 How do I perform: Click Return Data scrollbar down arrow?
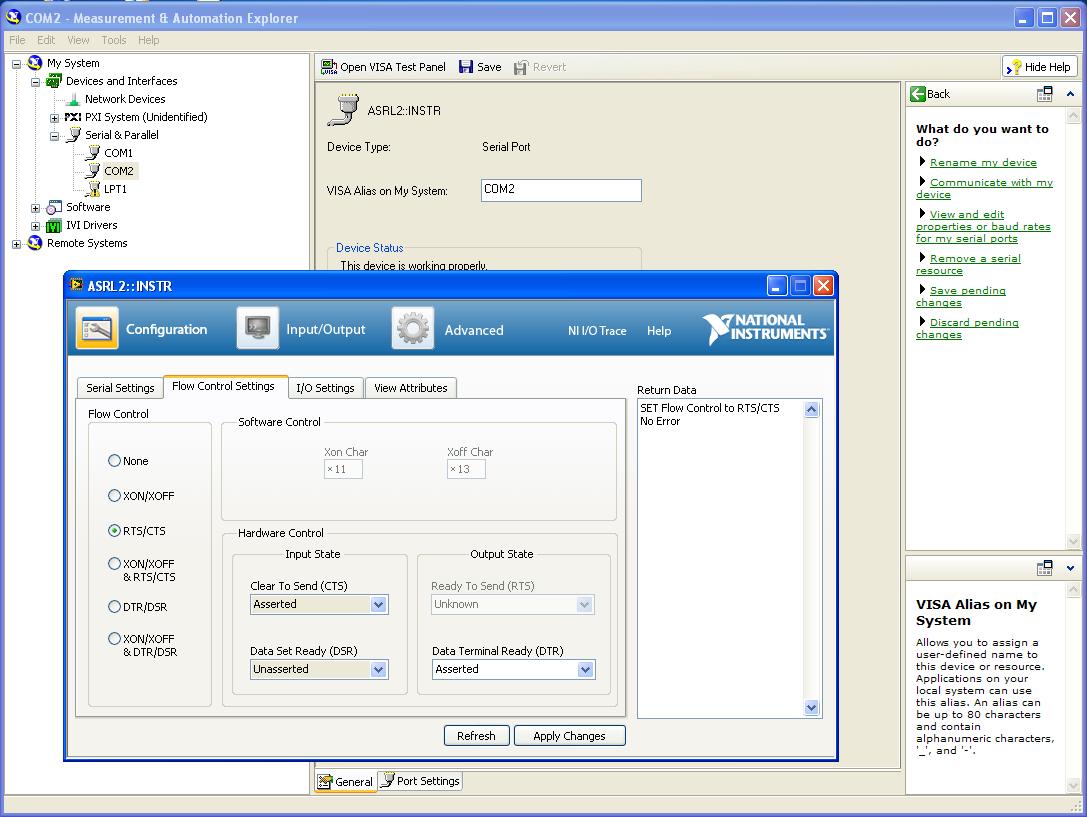click(x=811, y=708)
